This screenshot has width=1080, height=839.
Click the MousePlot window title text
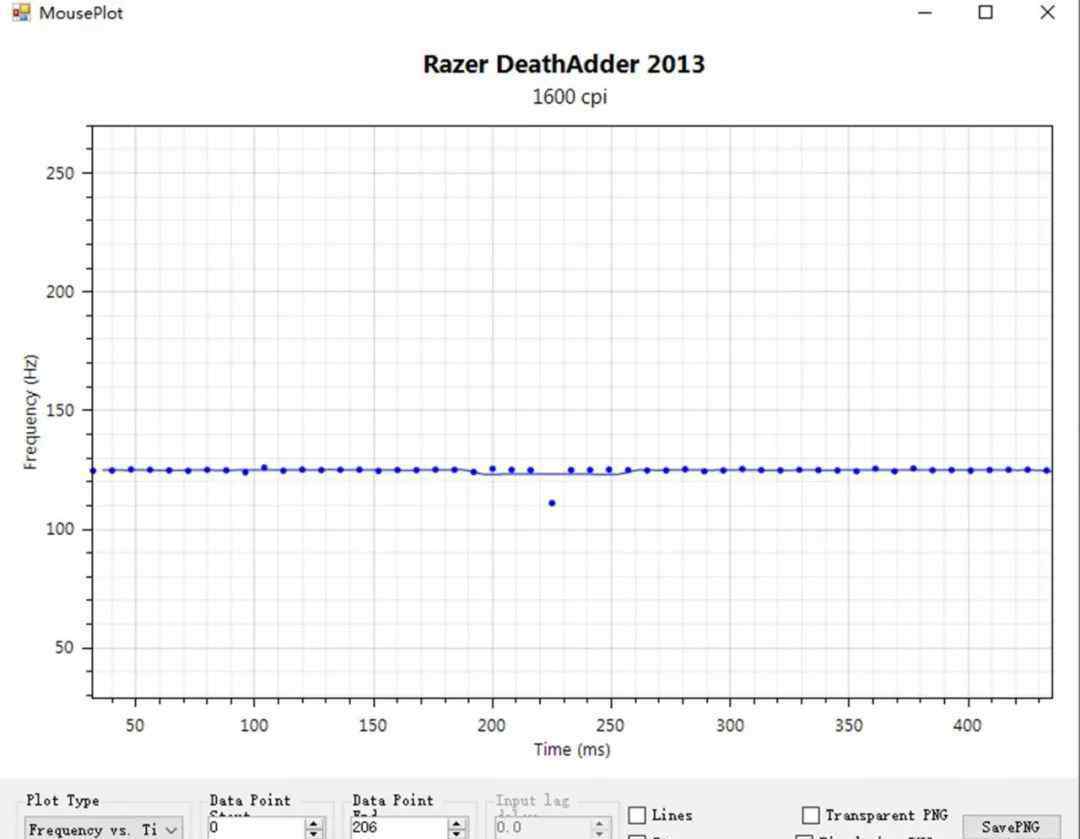point(81,13)
